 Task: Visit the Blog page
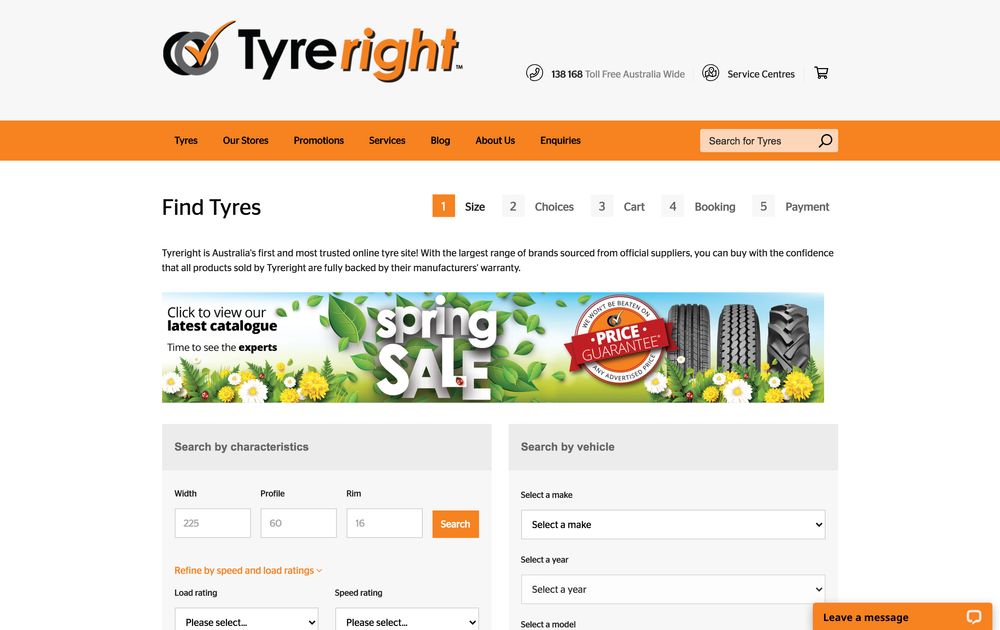[440, 140]
